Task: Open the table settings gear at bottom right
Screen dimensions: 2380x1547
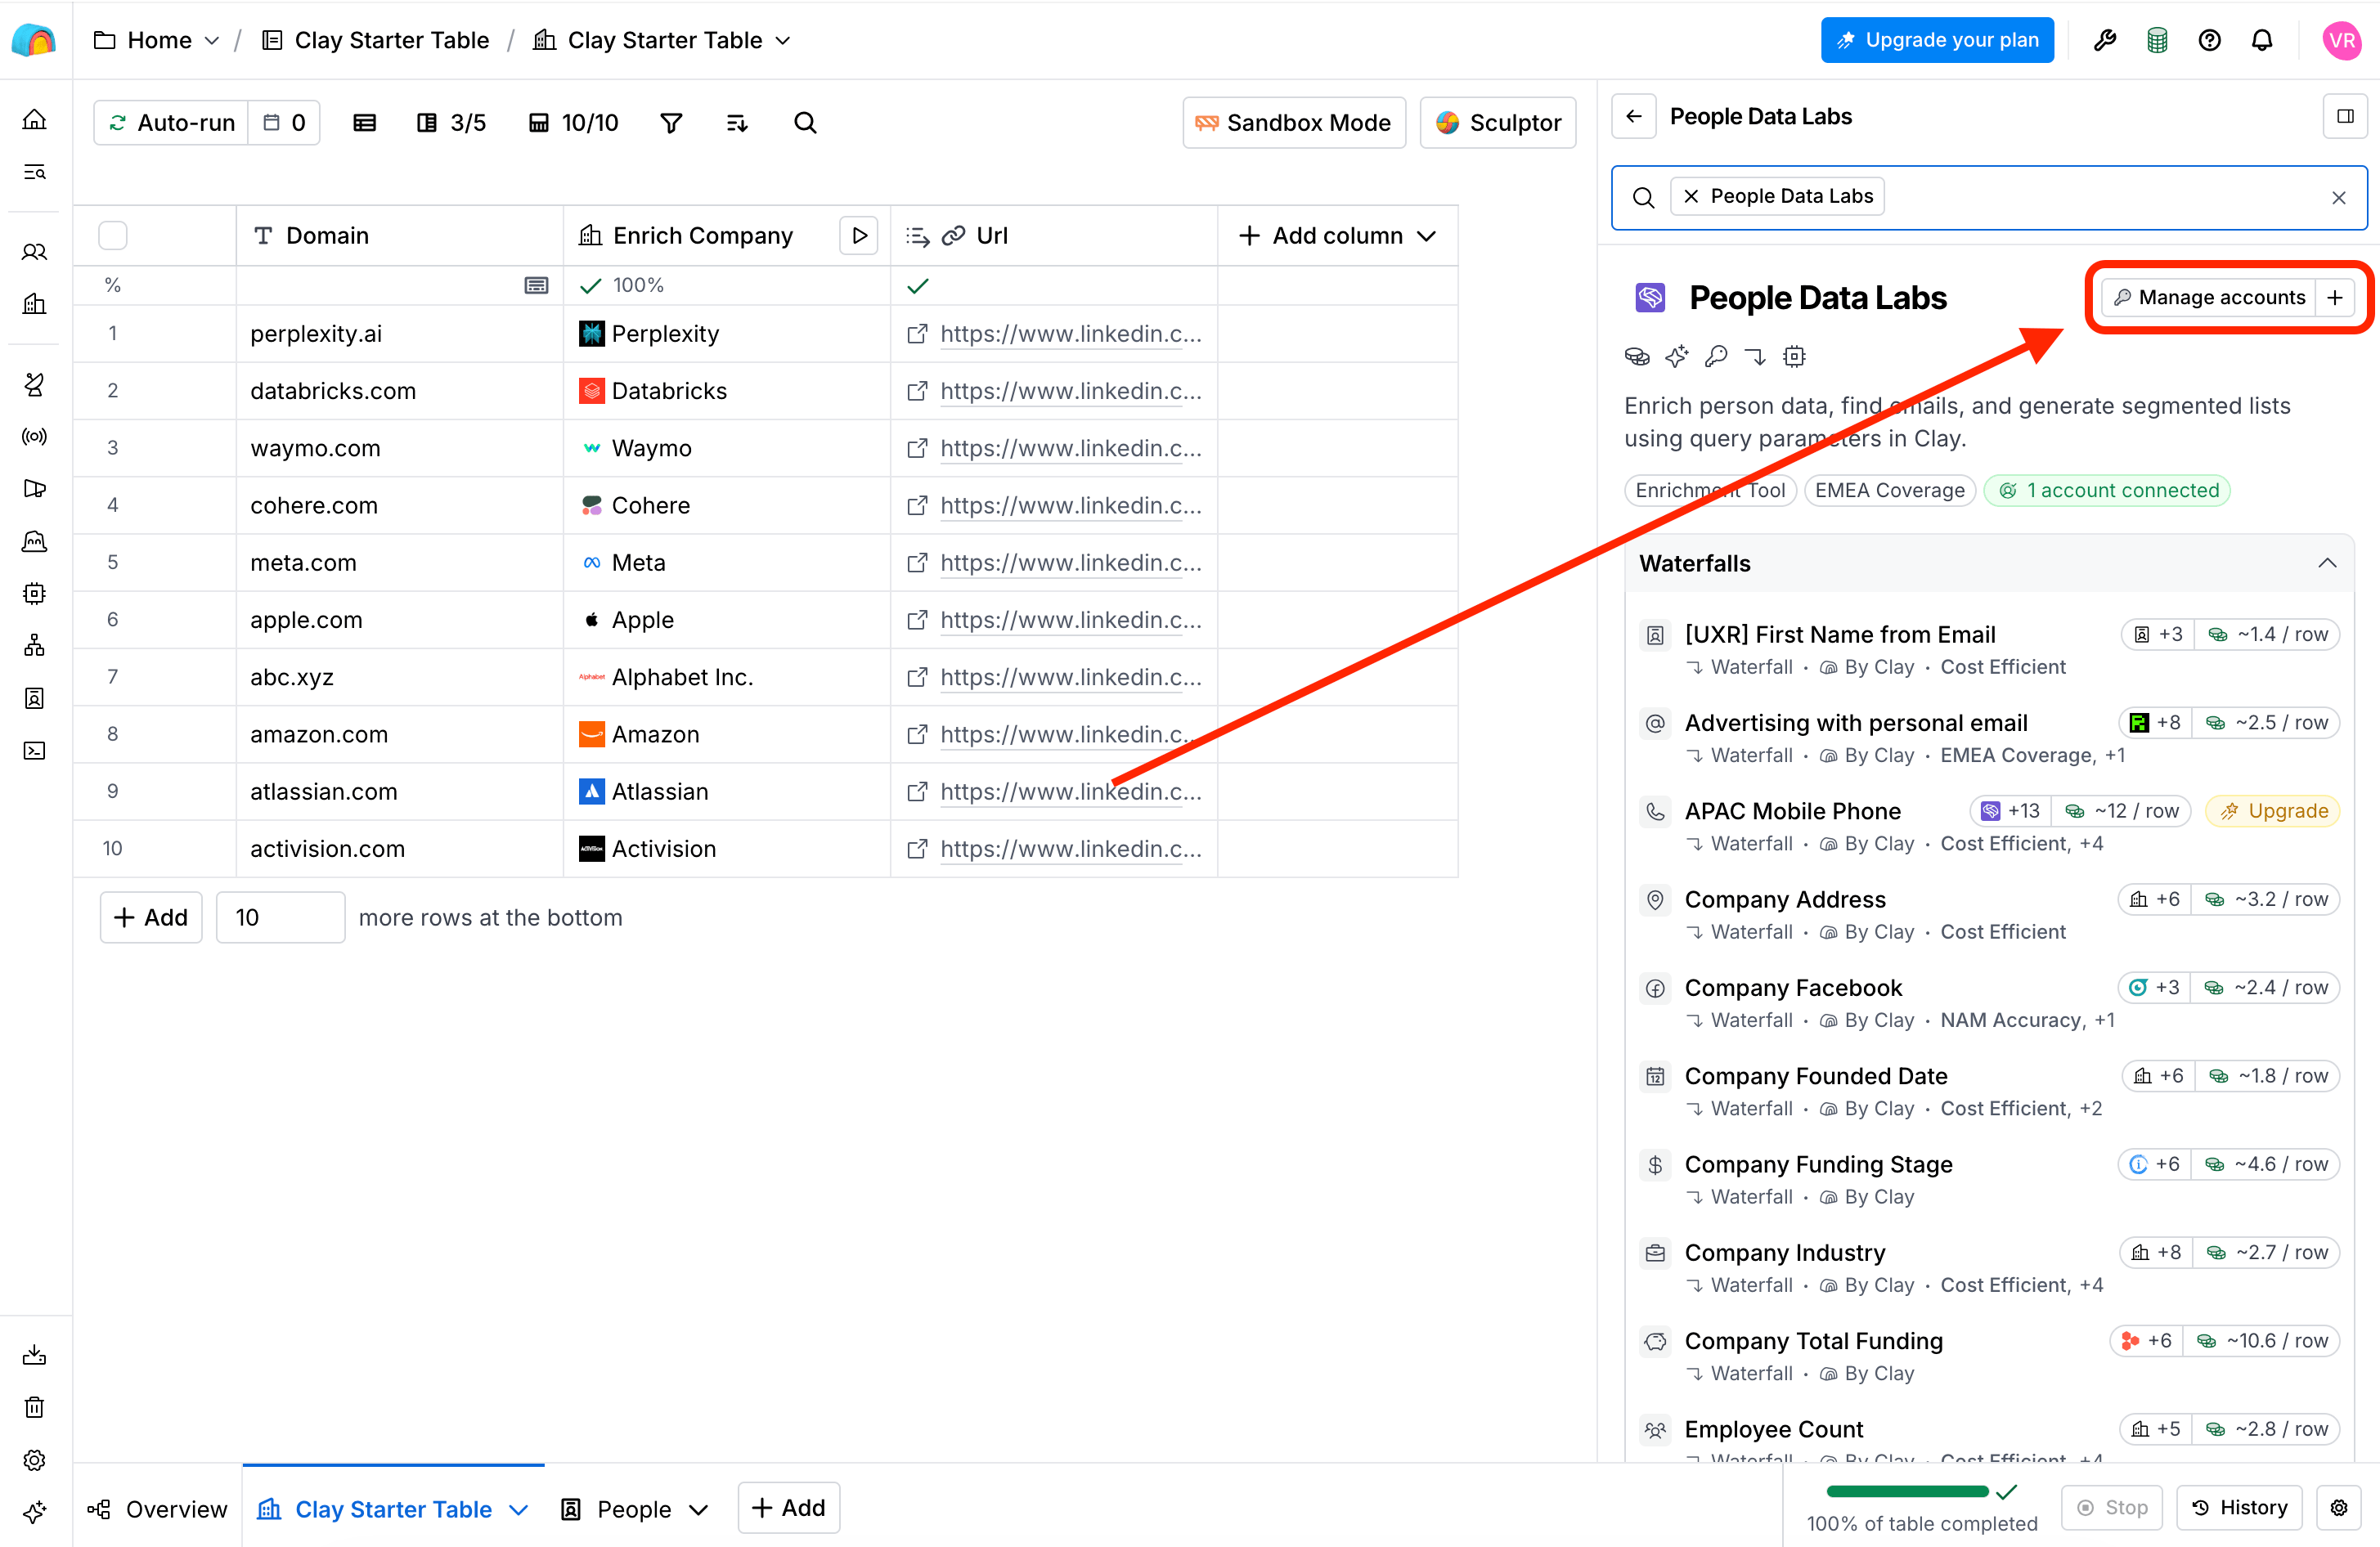Action: pyautogui.click(x=2339, y=1508)
